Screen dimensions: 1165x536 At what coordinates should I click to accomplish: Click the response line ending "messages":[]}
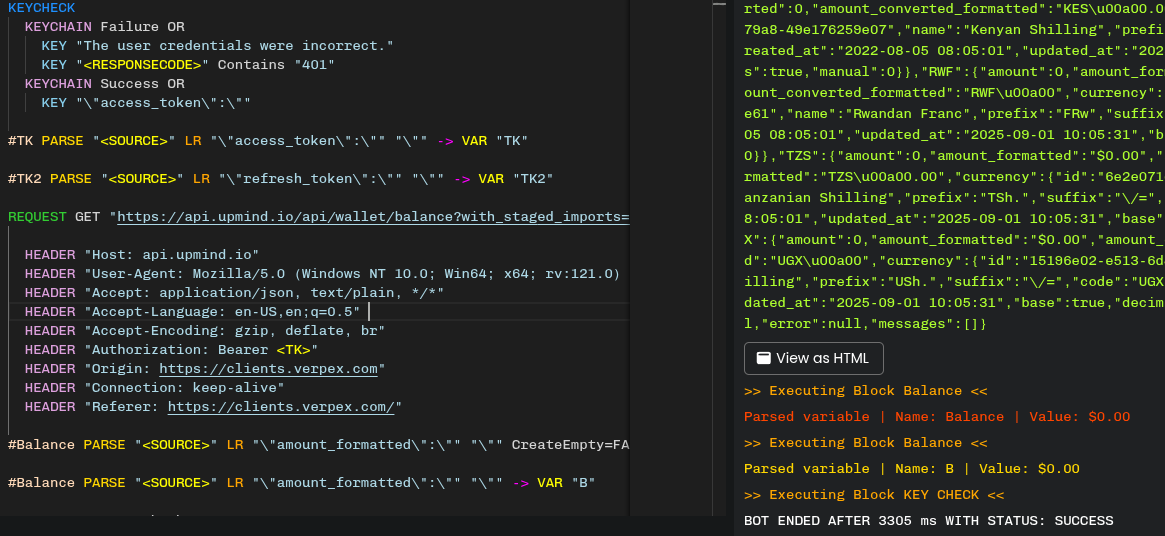click(865, 324)
